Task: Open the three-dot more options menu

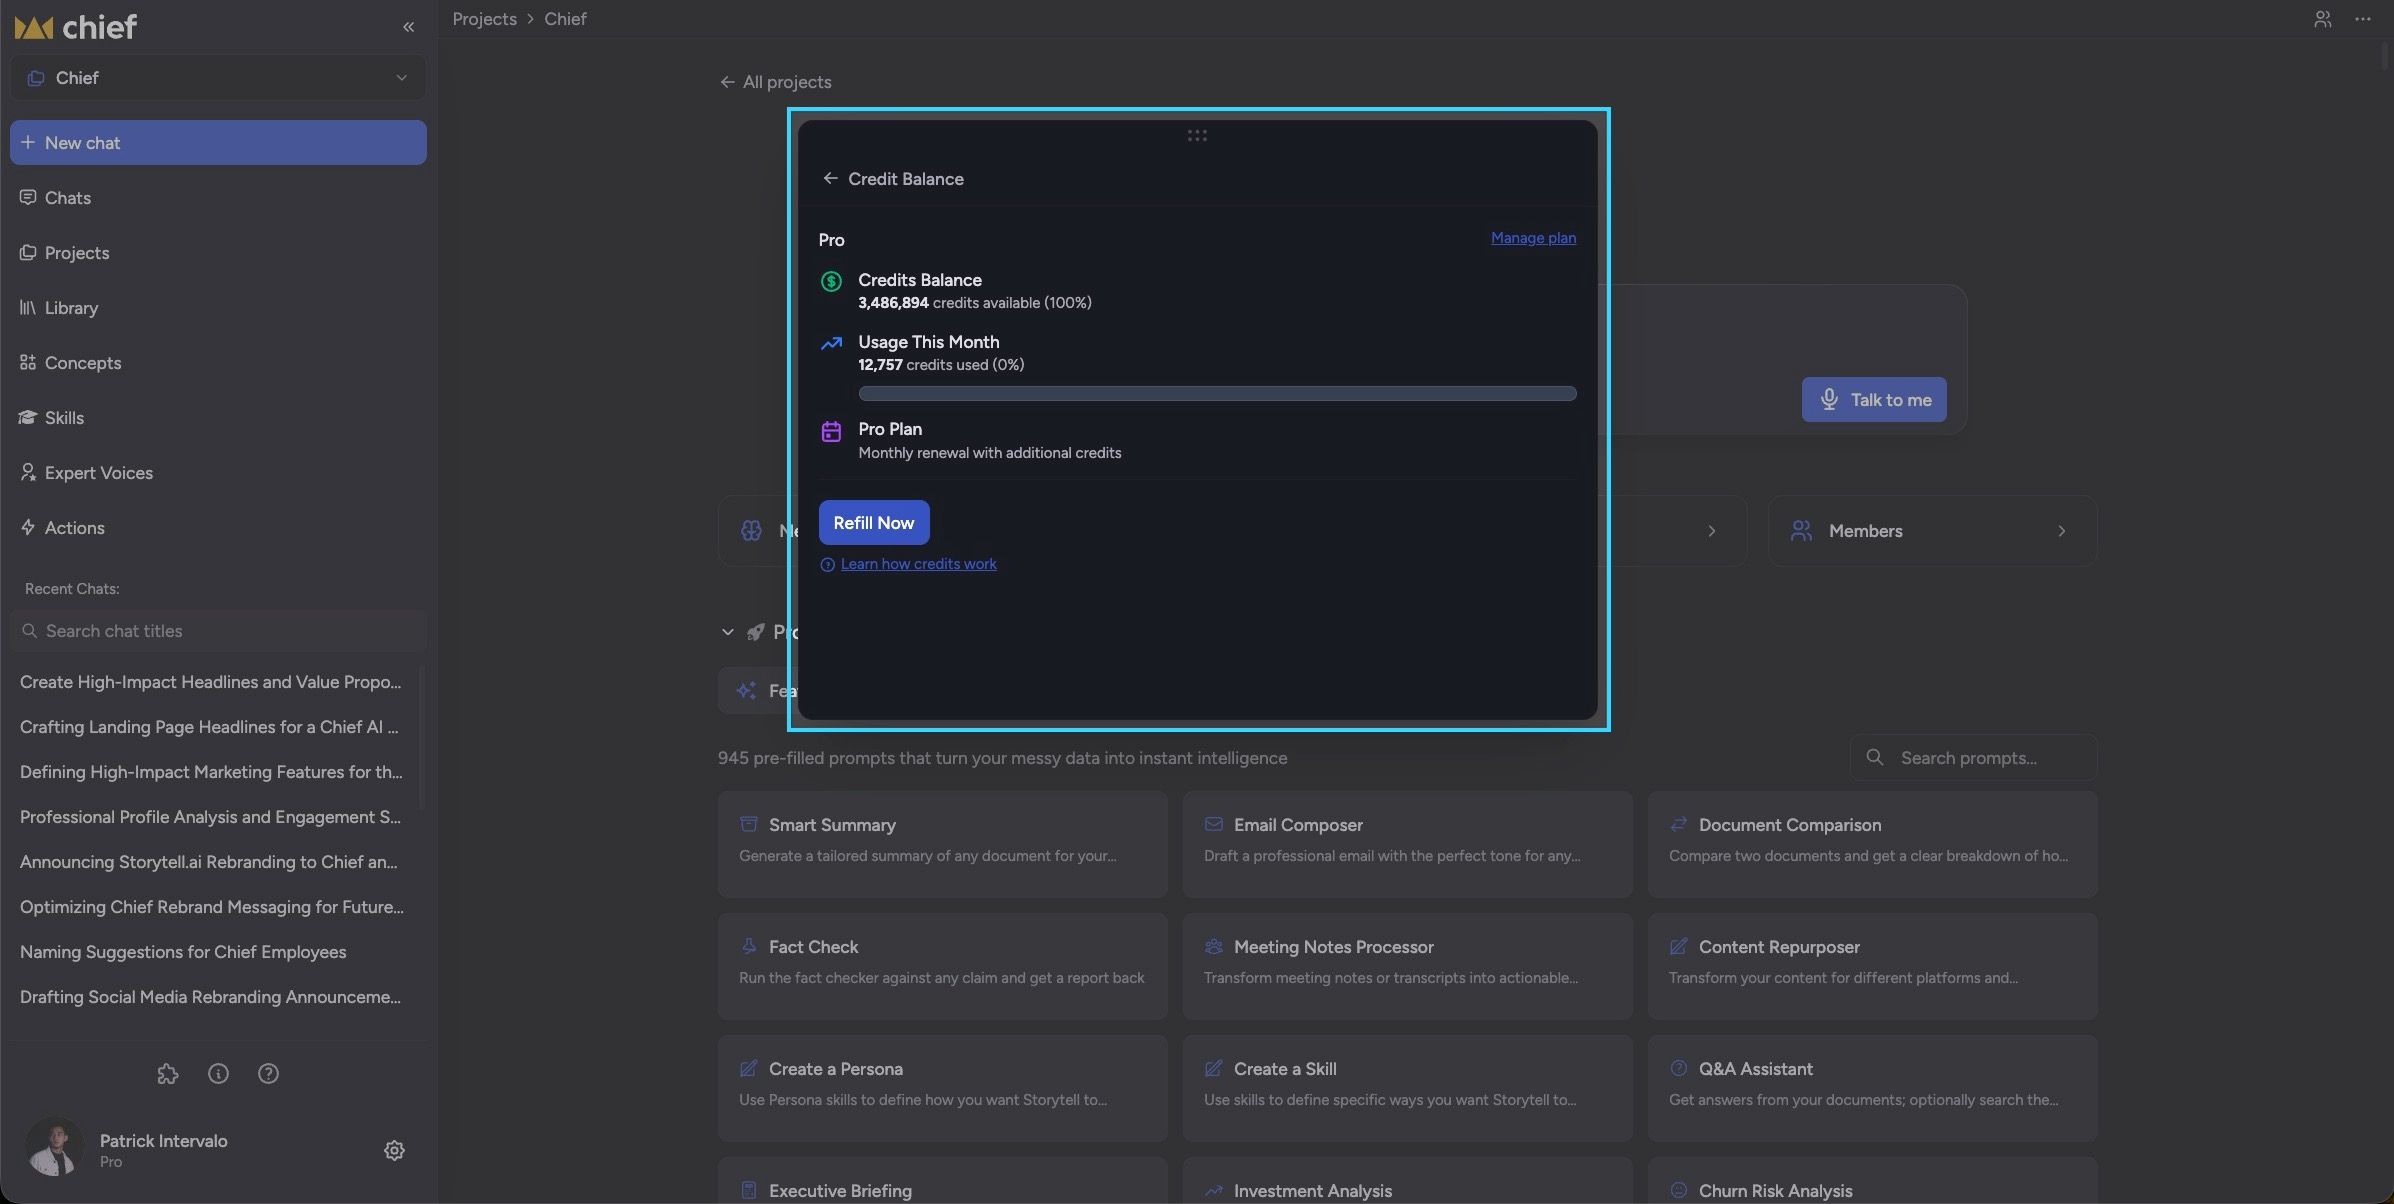Action: pos(2363,19)
